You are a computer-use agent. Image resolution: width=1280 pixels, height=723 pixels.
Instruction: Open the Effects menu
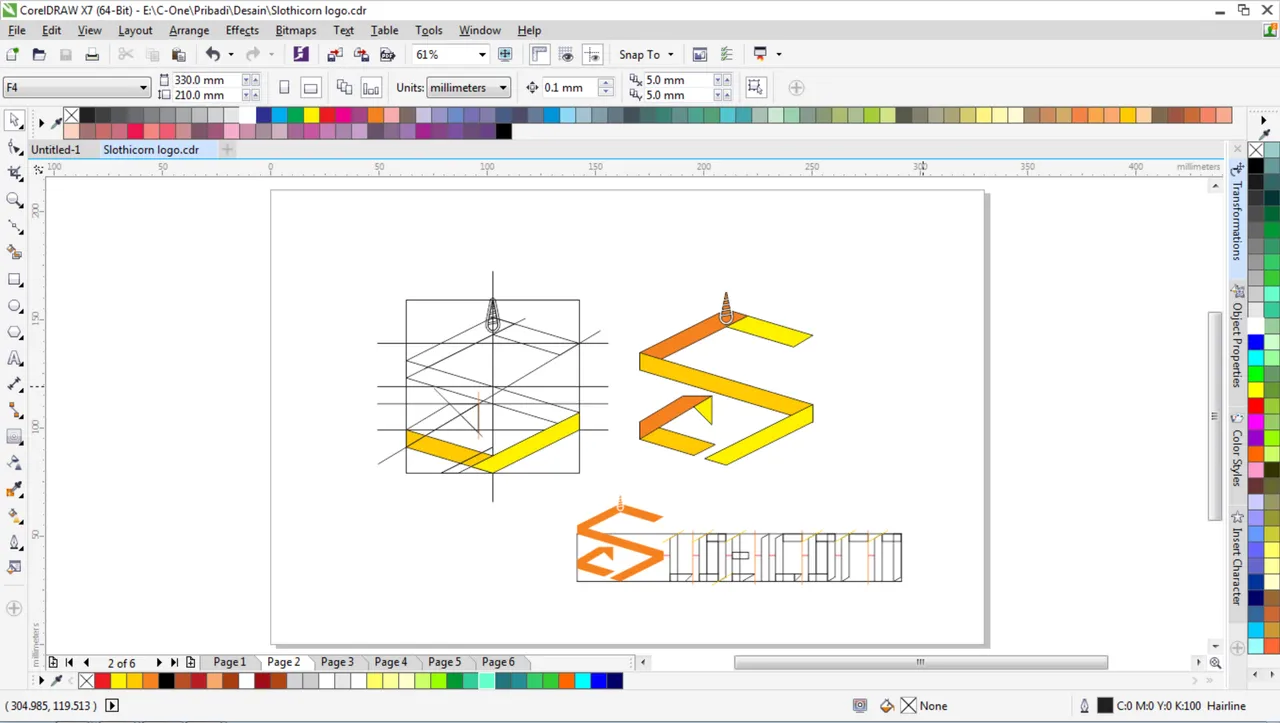(x=242, y=30)
